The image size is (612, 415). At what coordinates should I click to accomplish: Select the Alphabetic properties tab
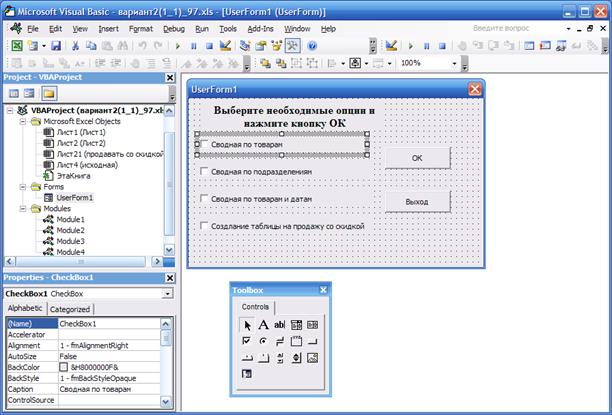(25, 308)
